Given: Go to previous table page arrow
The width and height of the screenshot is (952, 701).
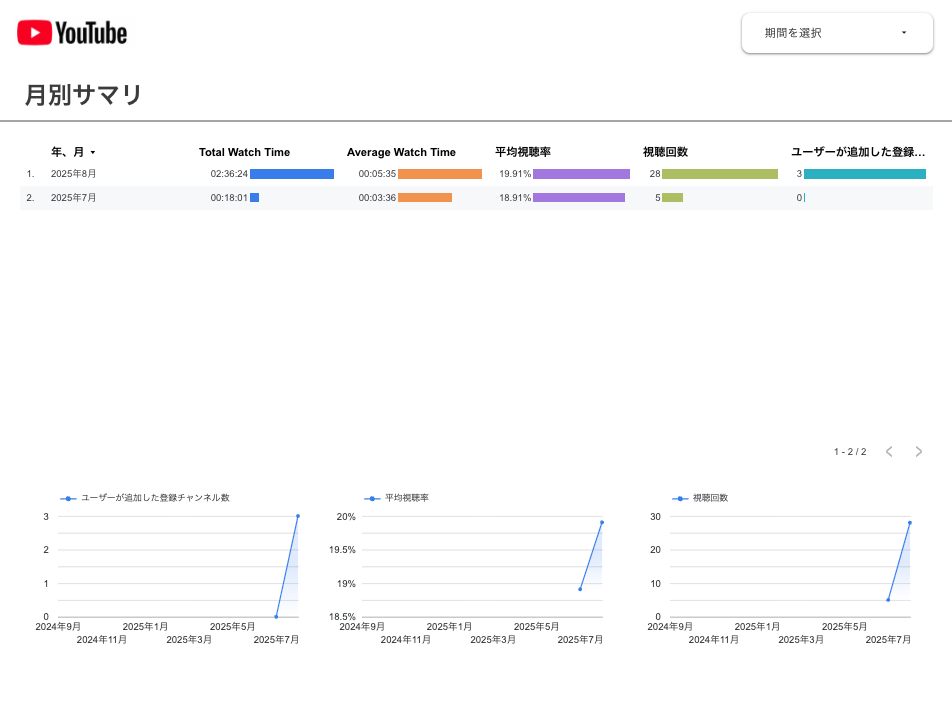Looking at the screenshot, I should click(888, 452).
